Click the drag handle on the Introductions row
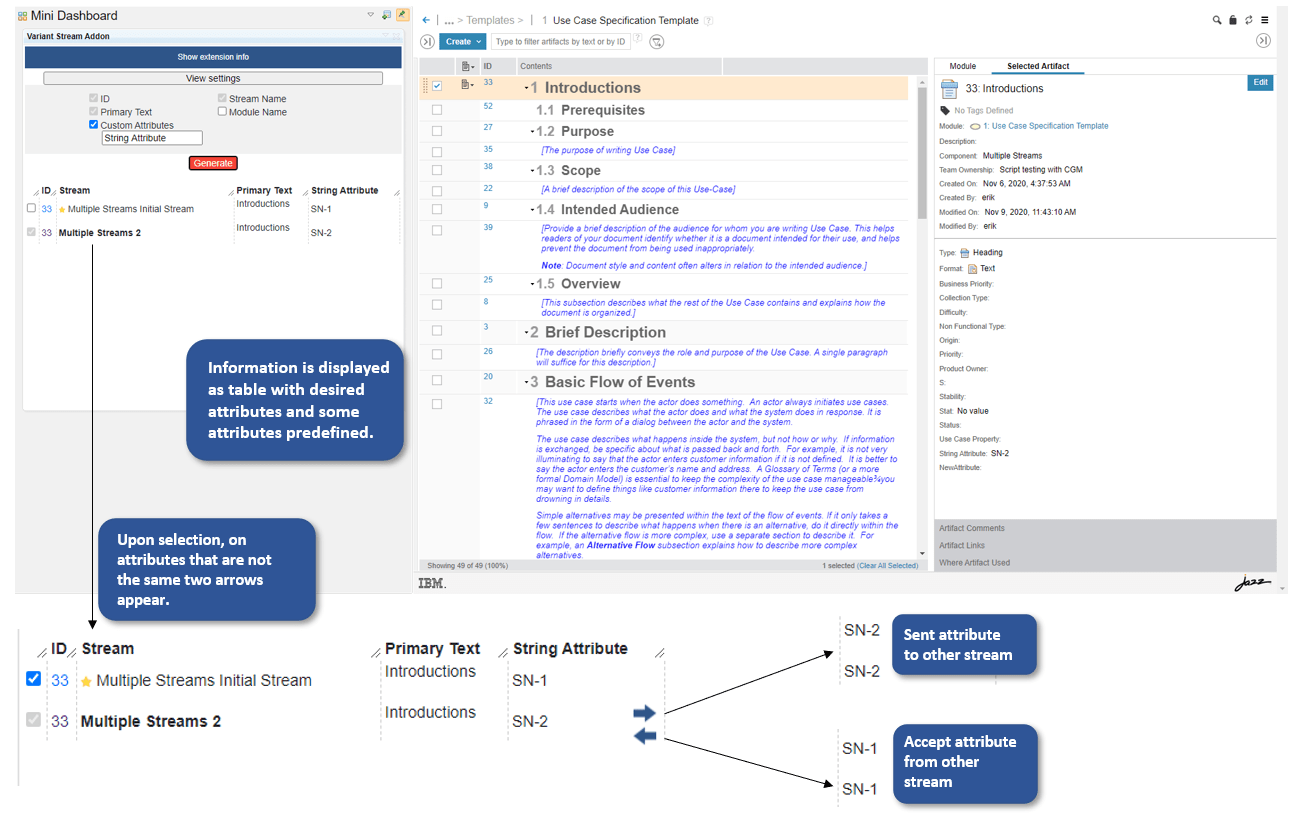The image size is (1298, 813). click(x=426, y=86)
